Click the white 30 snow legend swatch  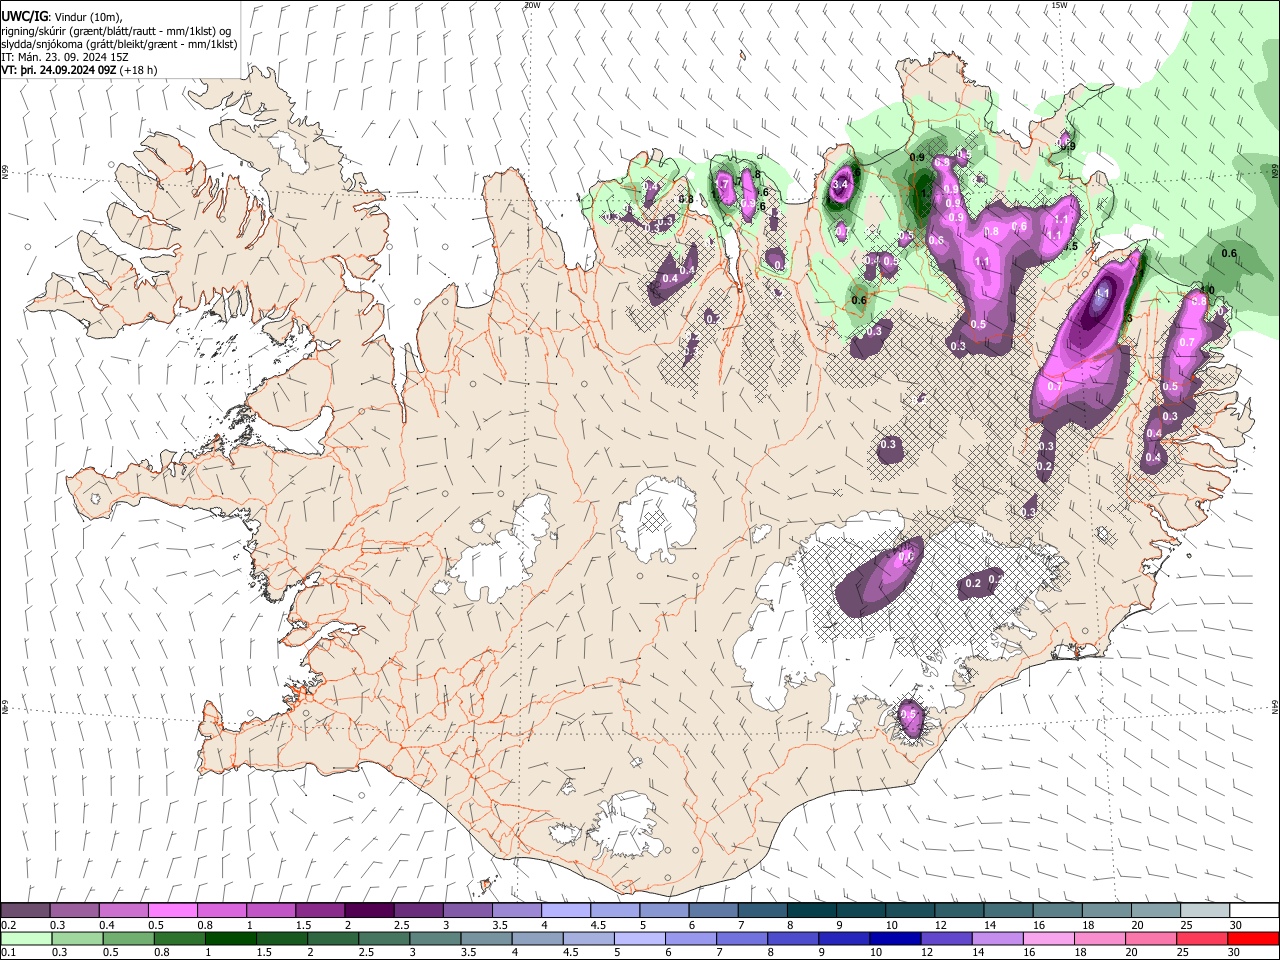1254,911
